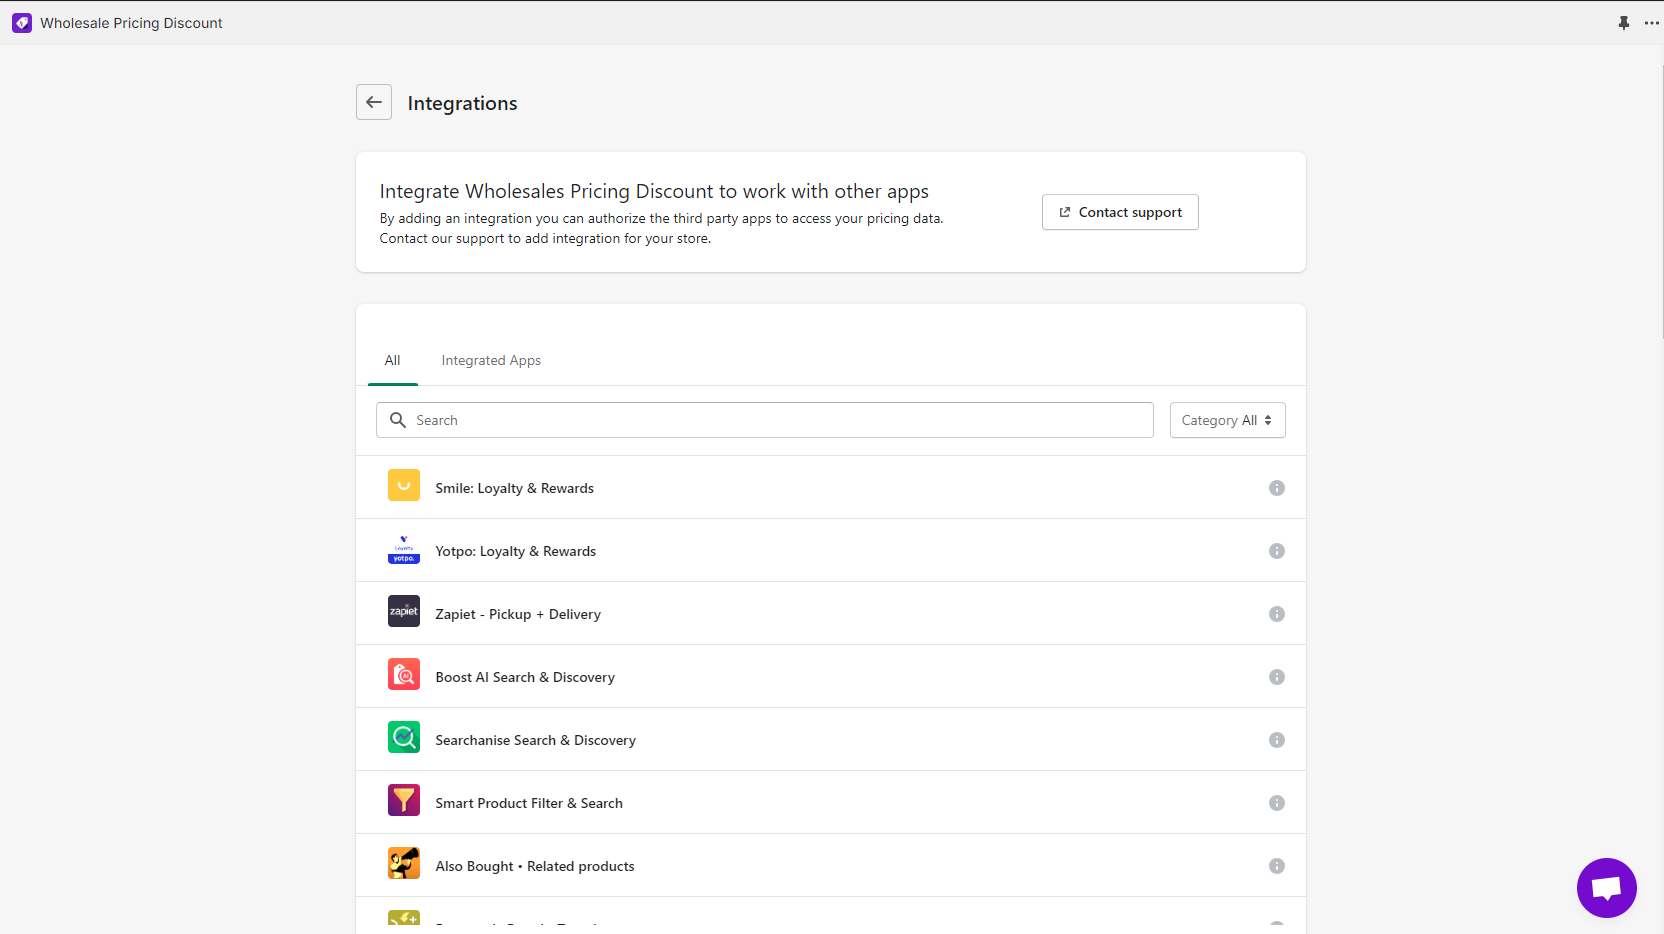
Task: Open the live chat bubble
Action: click(x=1607, y=888)
